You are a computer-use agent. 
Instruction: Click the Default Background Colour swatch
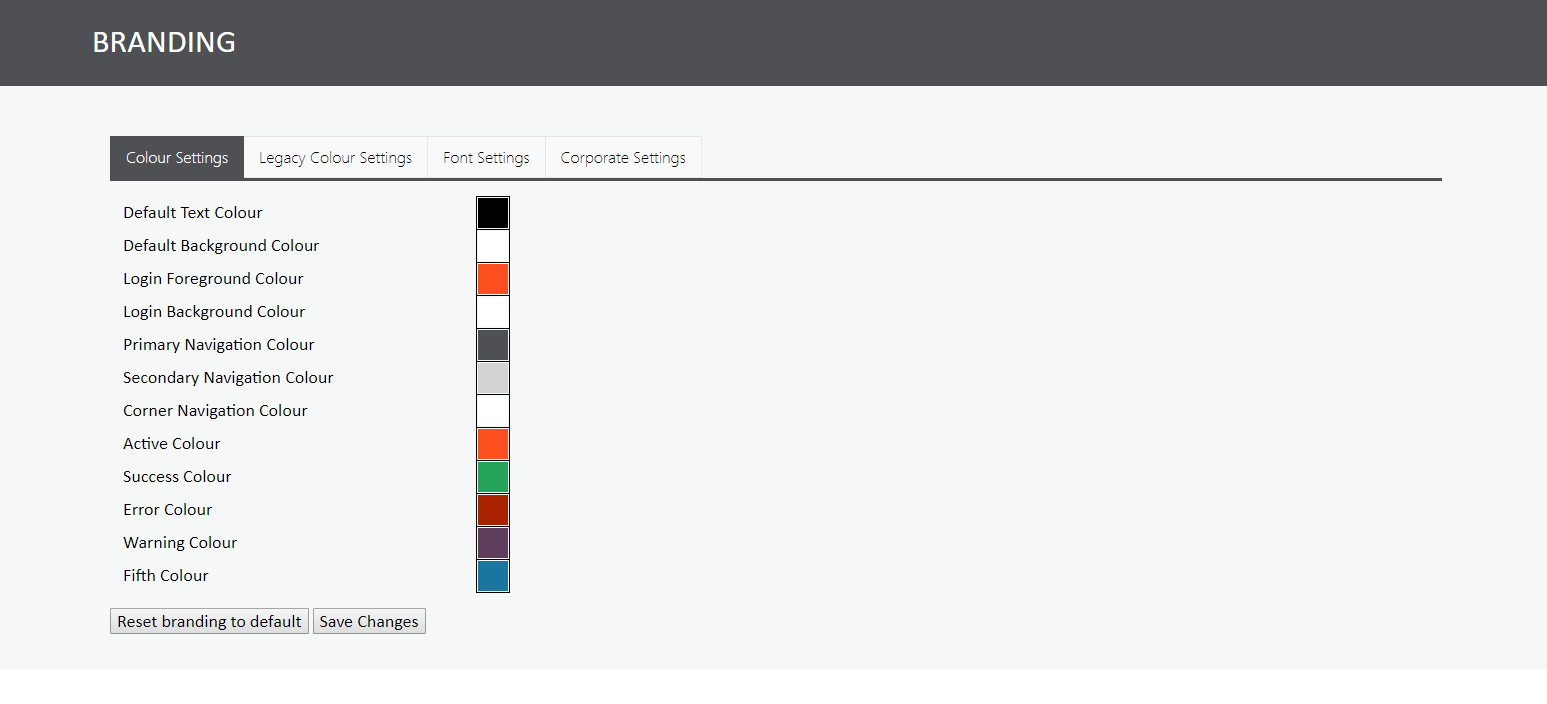[x=493, y=246]
